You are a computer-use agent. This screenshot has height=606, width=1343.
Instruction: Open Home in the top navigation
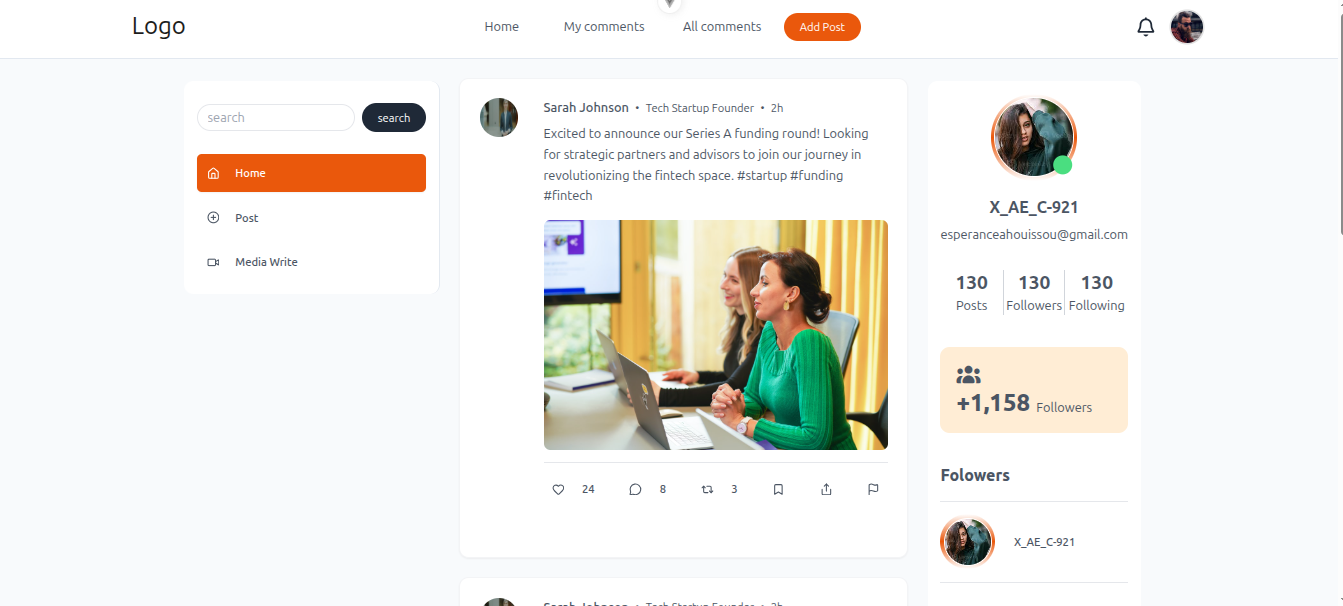[502, 27]
